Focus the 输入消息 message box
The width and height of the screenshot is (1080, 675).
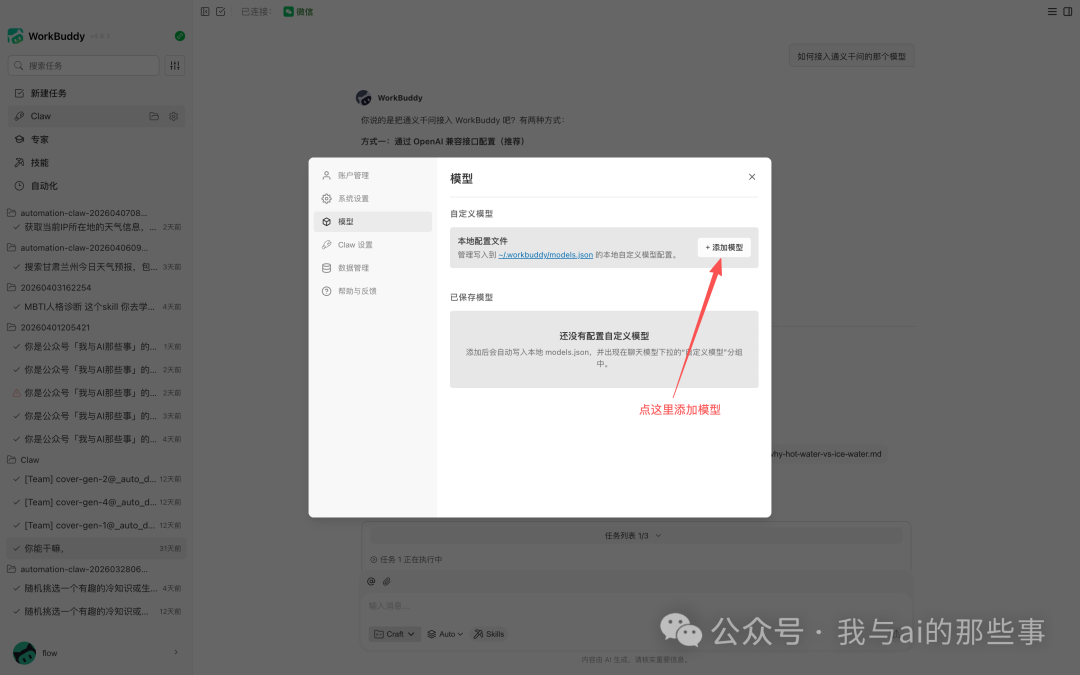636,606
